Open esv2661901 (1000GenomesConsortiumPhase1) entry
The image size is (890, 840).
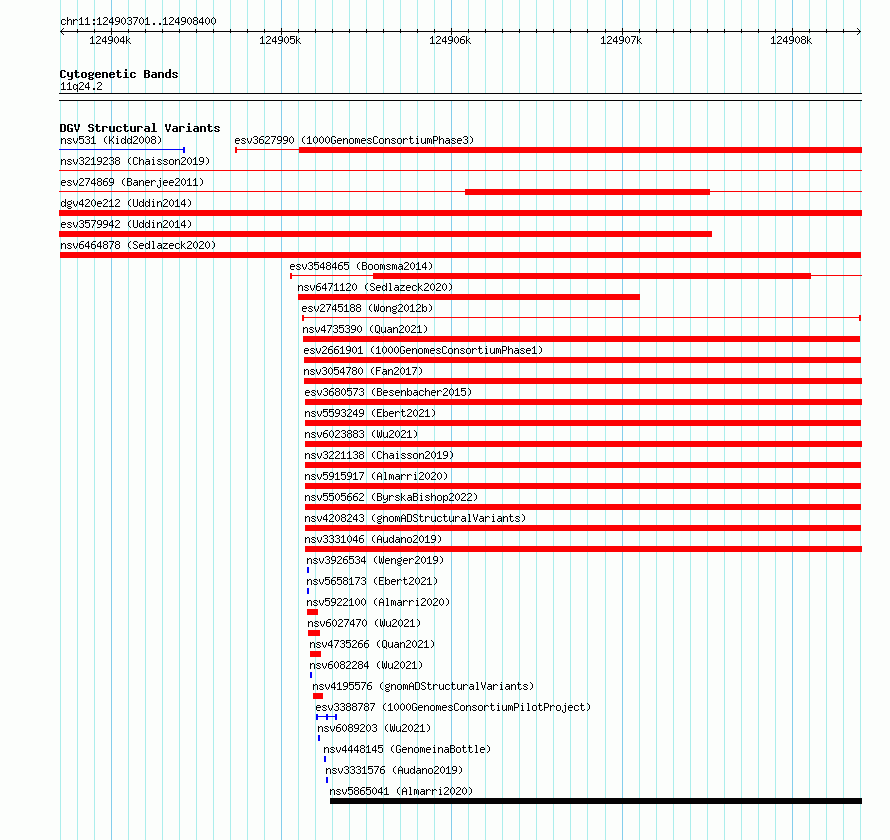point(423,350)
